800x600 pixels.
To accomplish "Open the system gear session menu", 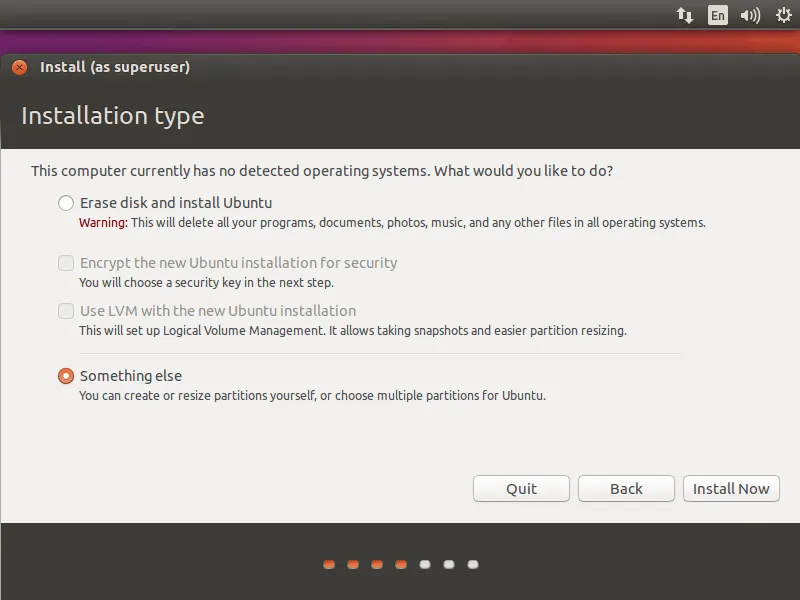I will tap(781, 15).
